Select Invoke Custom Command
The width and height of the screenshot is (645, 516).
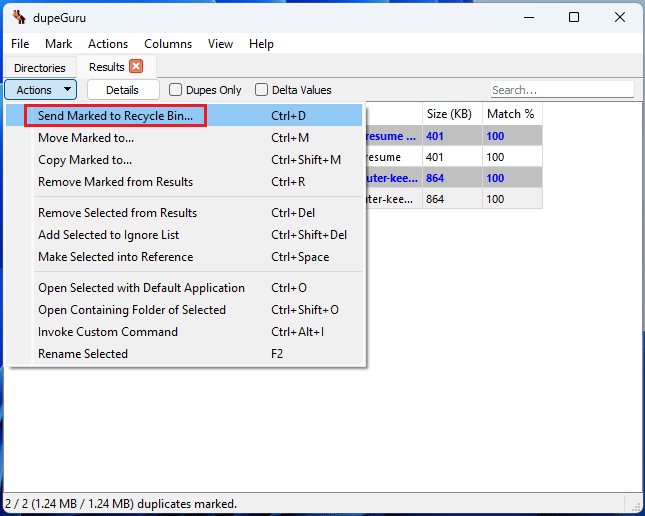pyautogui.click(x=184, y=332)
